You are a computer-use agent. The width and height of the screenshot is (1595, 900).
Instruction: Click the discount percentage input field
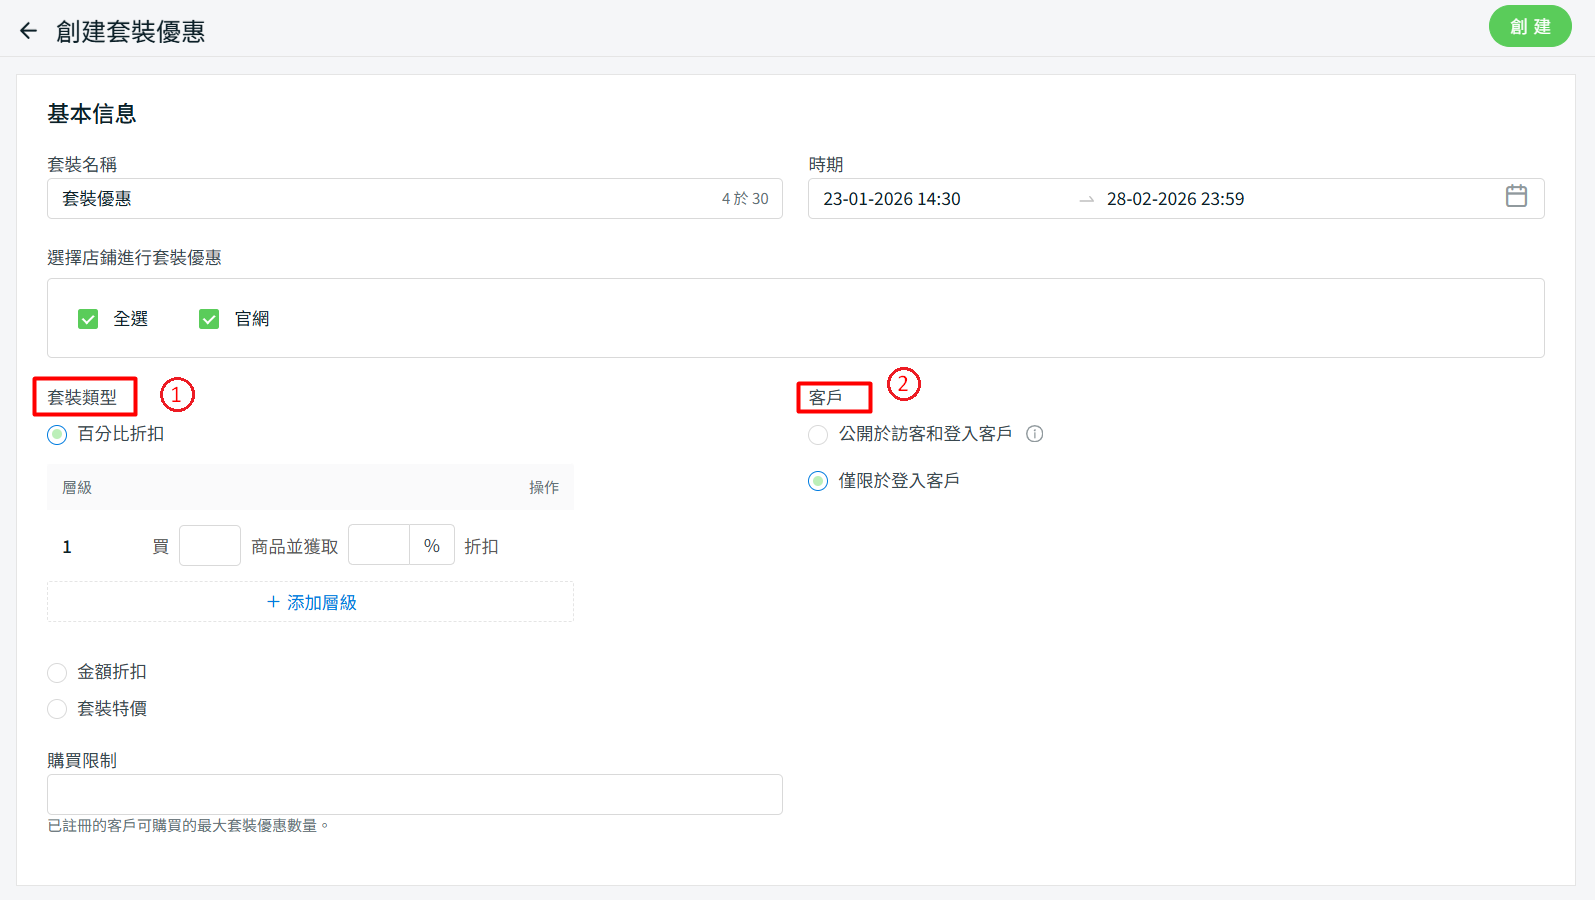[x=379, y=546]
